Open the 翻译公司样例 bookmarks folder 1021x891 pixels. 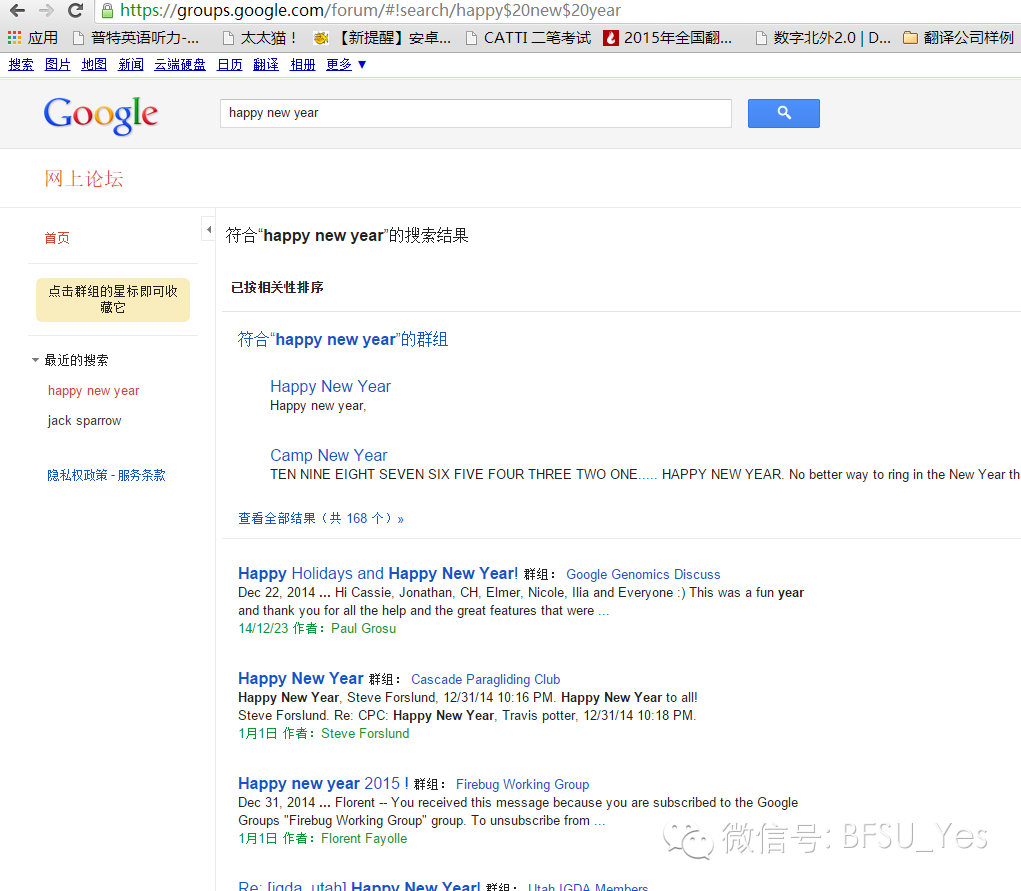coord(958,38)
